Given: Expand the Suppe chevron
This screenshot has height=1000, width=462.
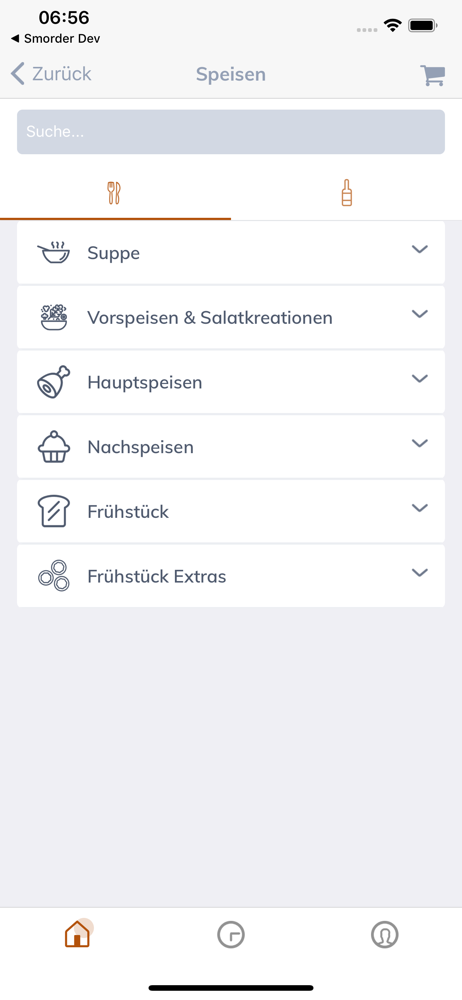Looking at the screenshot, I should pyautogui.click(x=419, y=249).
